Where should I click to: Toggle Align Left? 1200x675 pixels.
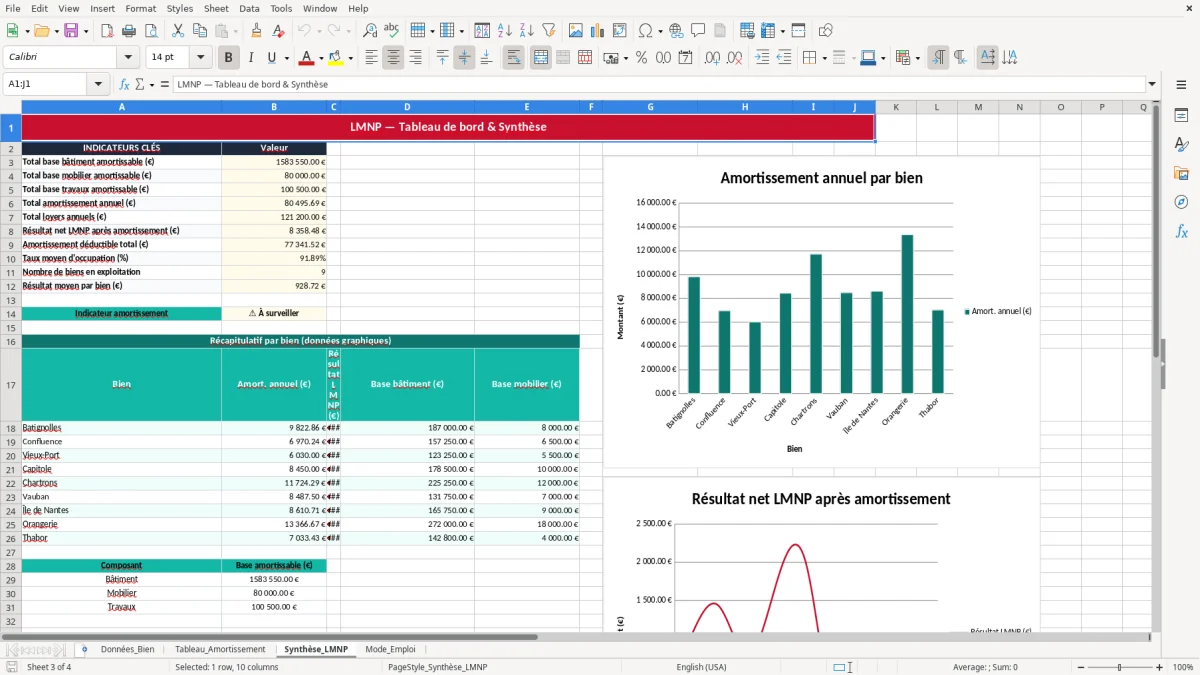[371, 58]
